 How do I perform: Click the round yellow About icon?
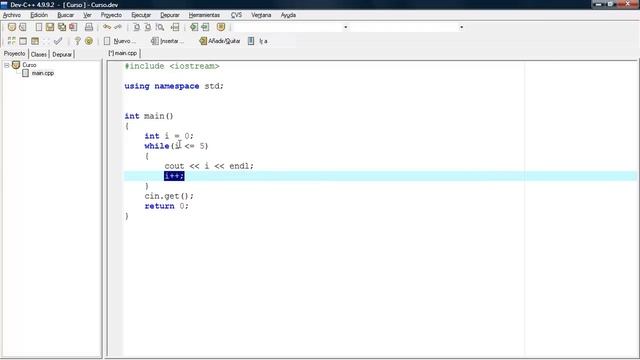[x=89, y=41]
